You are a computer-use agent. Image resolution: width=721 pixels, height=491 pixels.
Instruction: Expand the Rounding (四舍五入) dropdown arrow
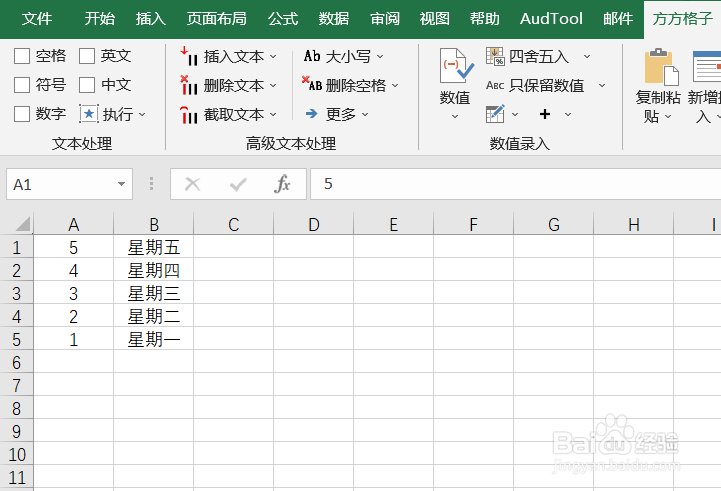click(x=587, y=56)
